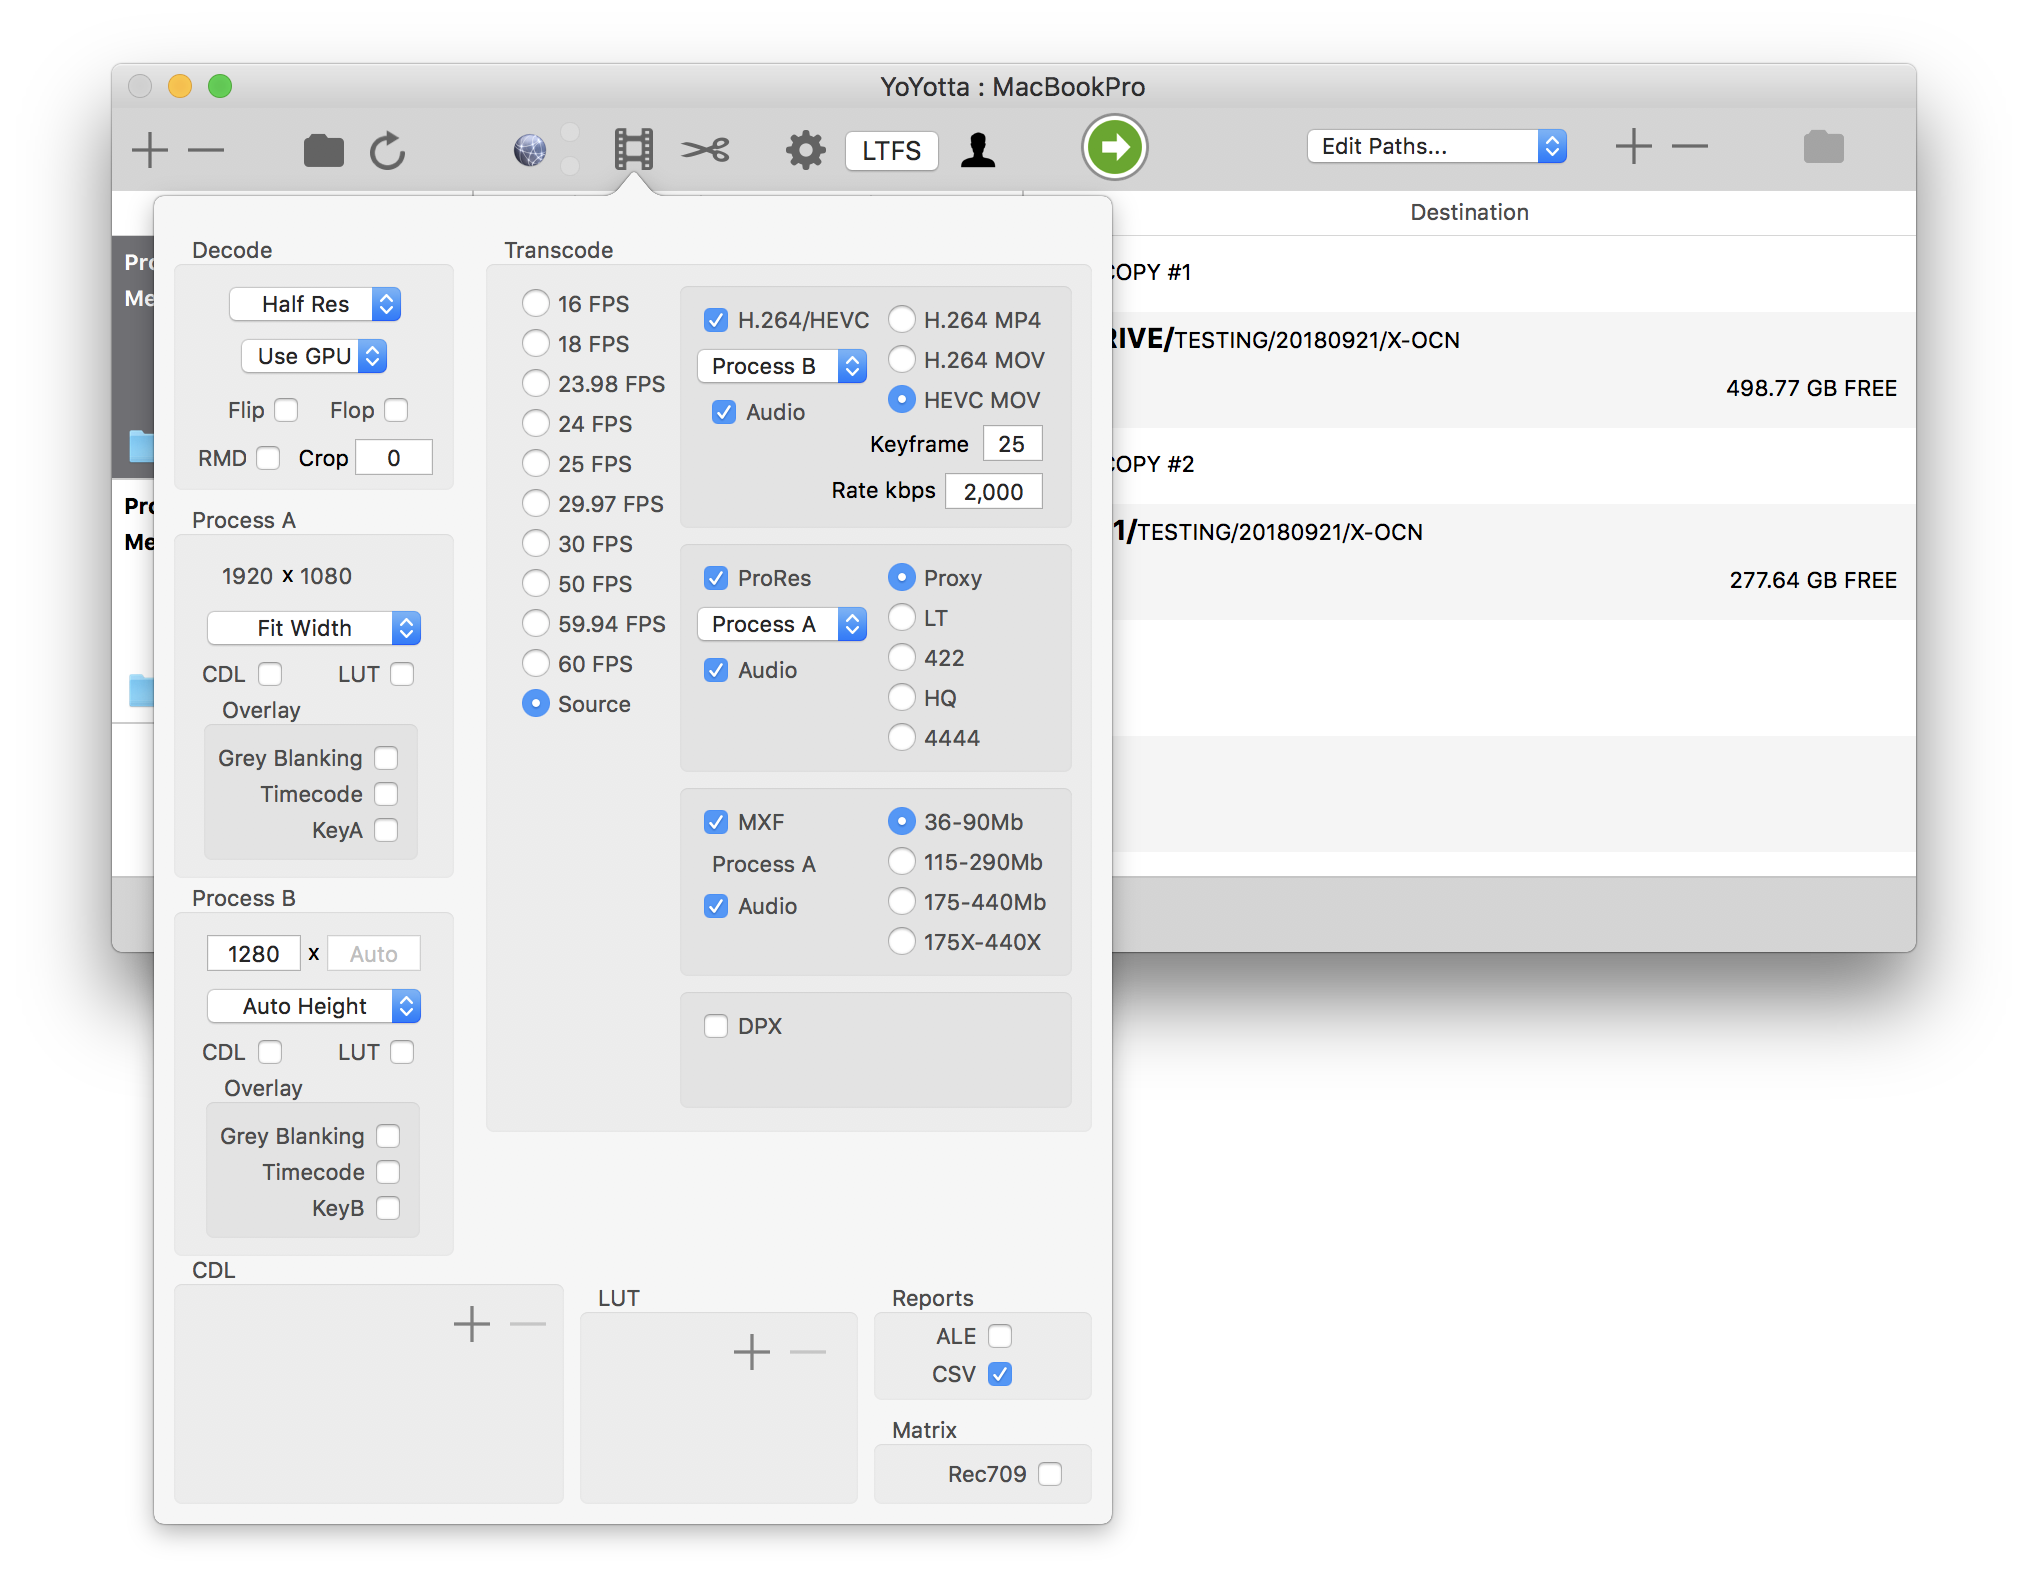Uncheck the CSV report checkbox
2028x1592 pixels.
coord(1000,1374)
